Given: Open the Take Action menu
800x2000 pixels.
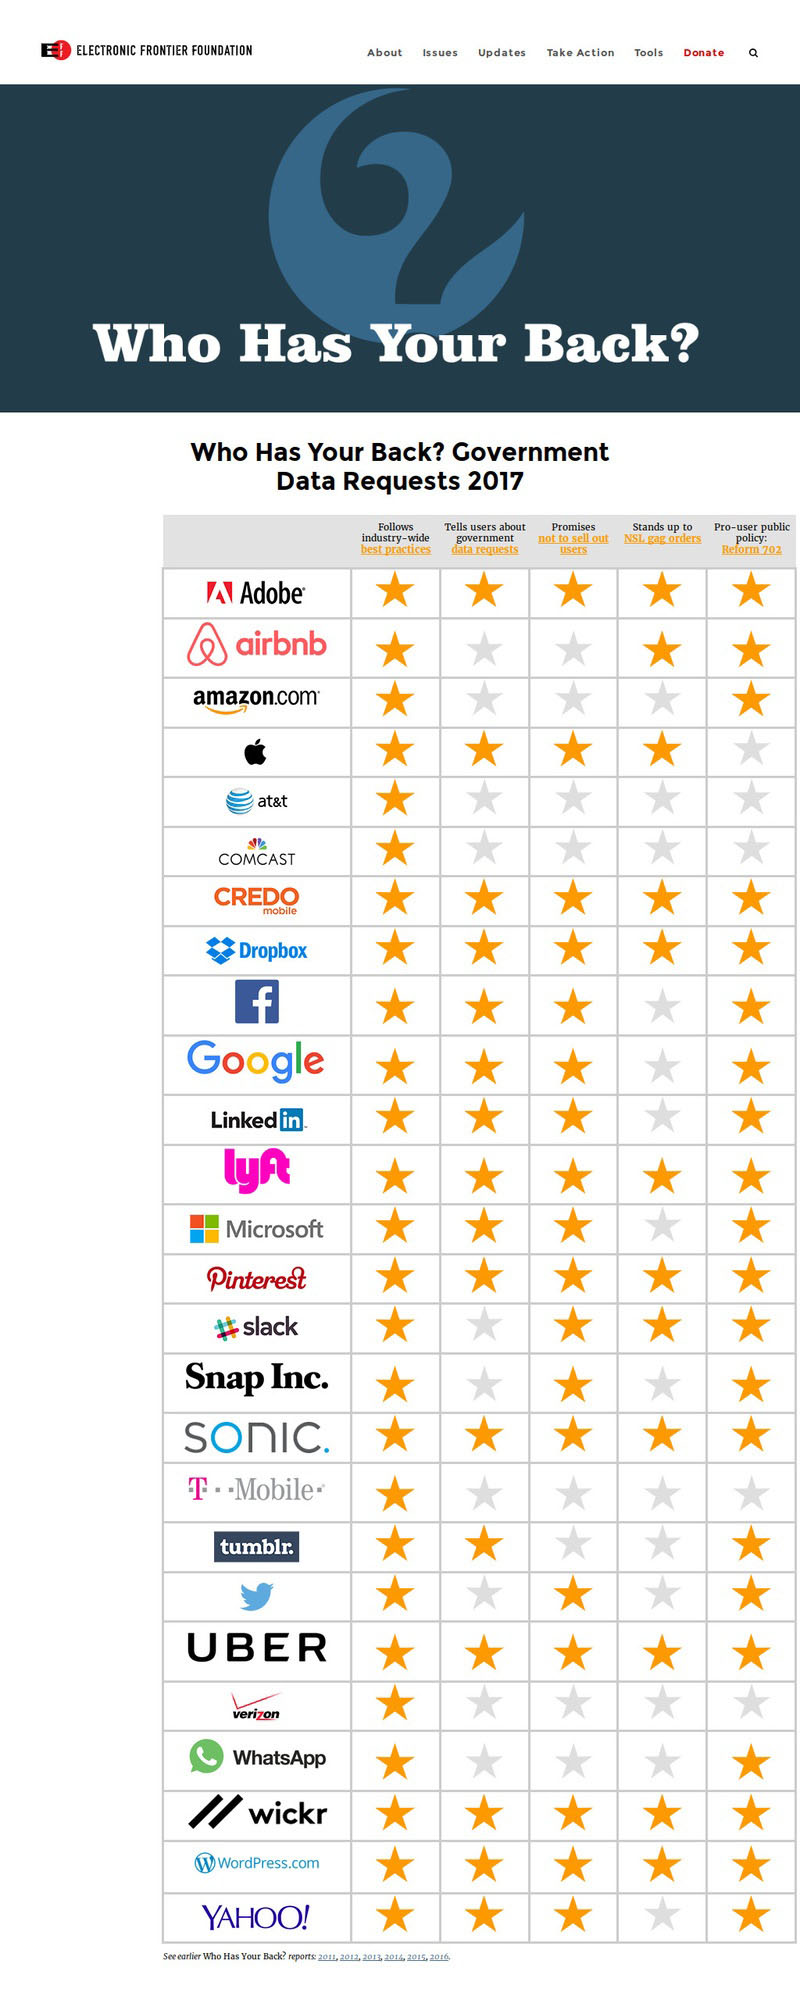Looking at the screenshot, I should point(580,53).
